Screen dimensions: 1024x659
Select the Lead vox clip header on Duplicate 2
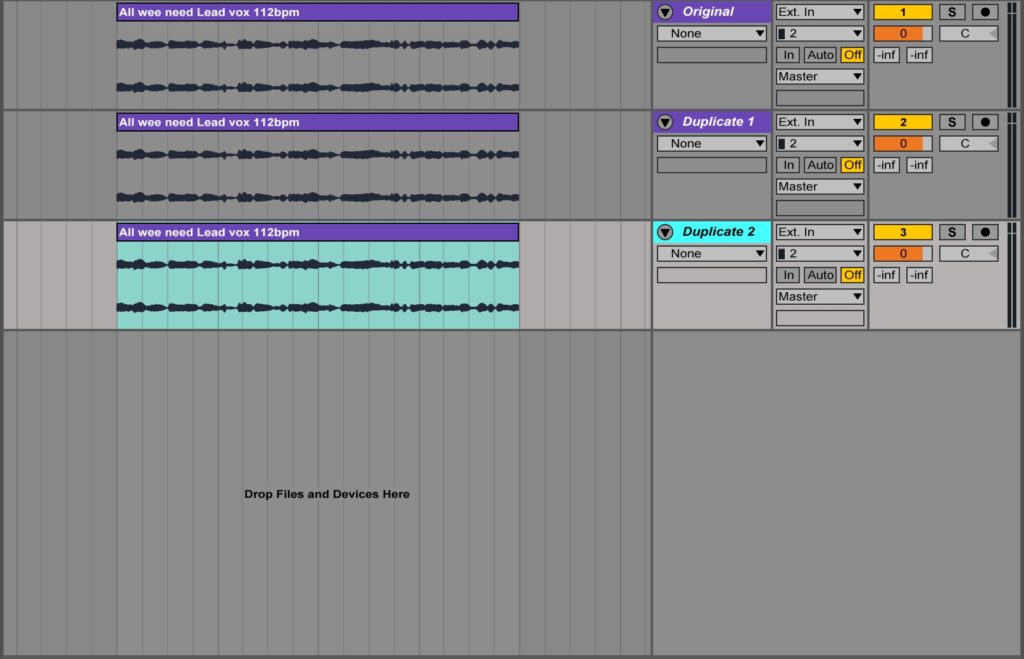point(317,232)
